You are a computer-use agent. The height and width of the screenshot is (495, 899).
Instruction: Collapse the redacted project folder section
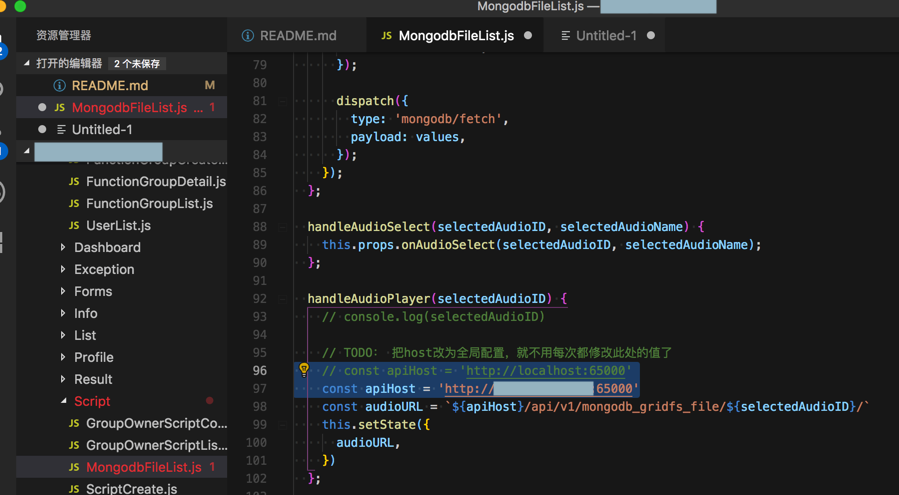(27, 151)
